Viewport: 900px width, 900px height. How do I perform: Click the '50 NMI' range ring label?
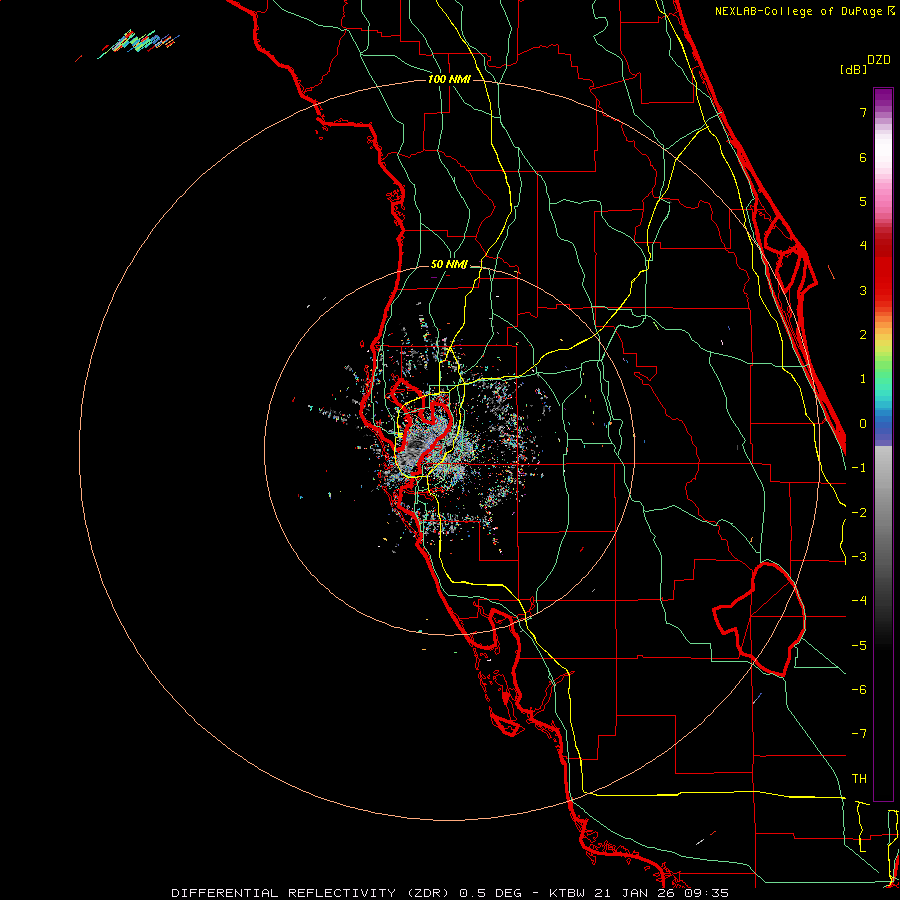tap(449, 265)
